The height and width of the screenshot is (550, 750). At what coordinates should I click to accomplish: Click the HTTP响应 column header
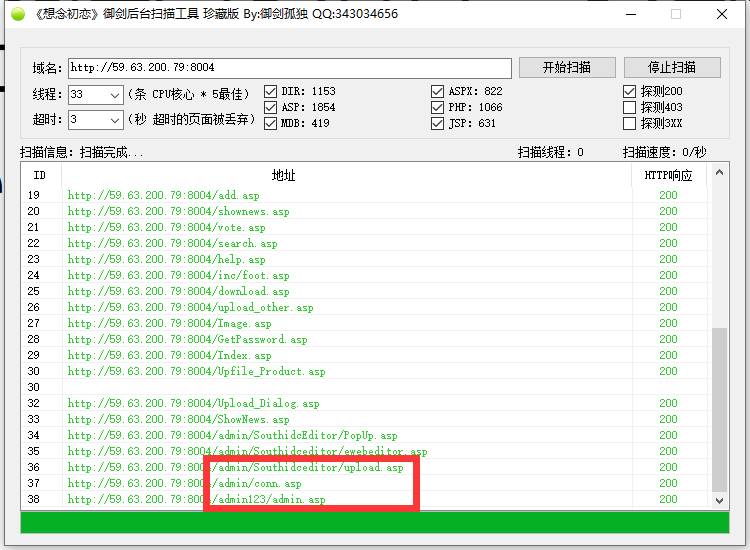coord(670,175)
